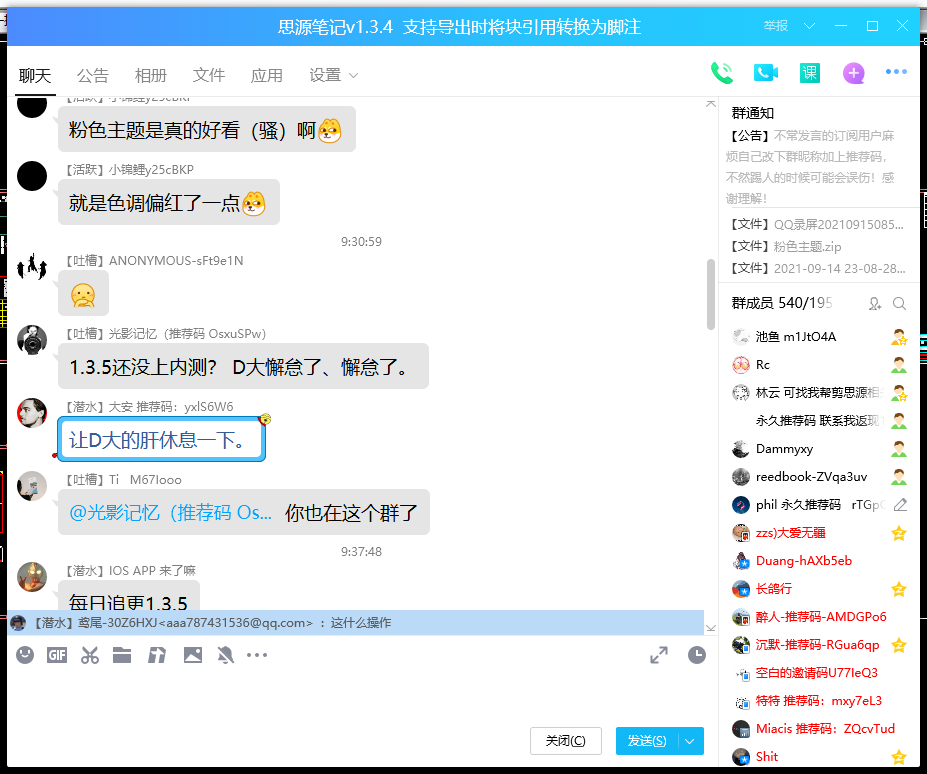Click the shy emoji message bubble
Image resolution: width=927 pixels, height=774 pixels.
tap(83, 293)
